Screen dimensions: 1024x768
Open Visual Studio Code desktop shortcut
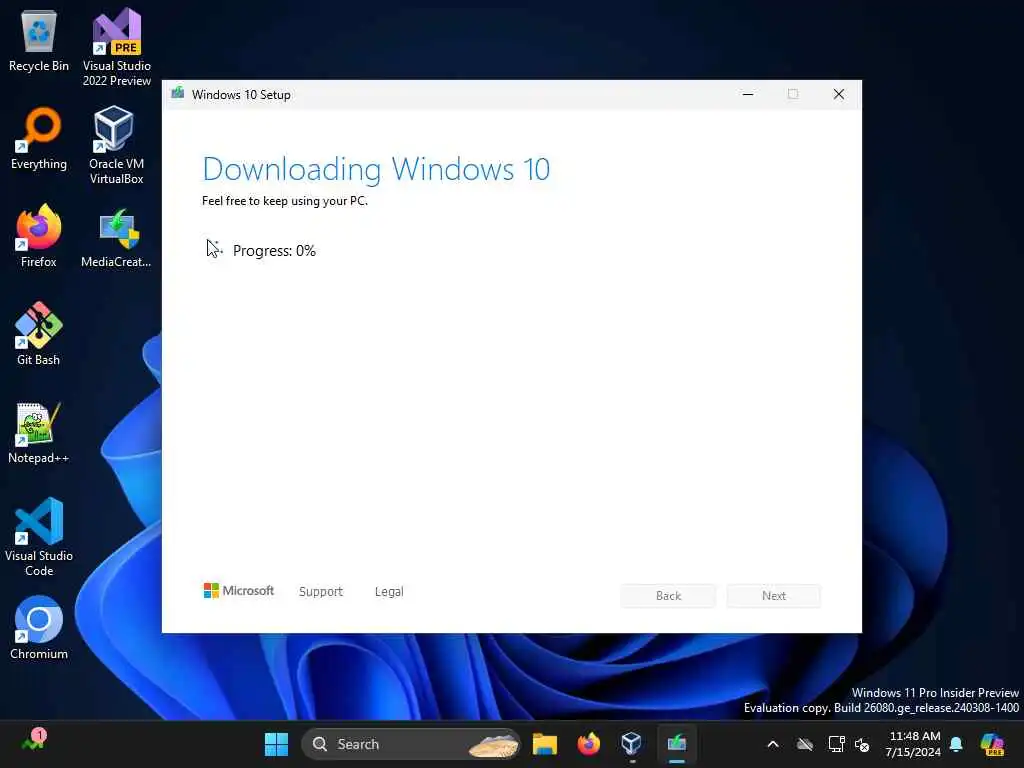[x=39, y=537]
